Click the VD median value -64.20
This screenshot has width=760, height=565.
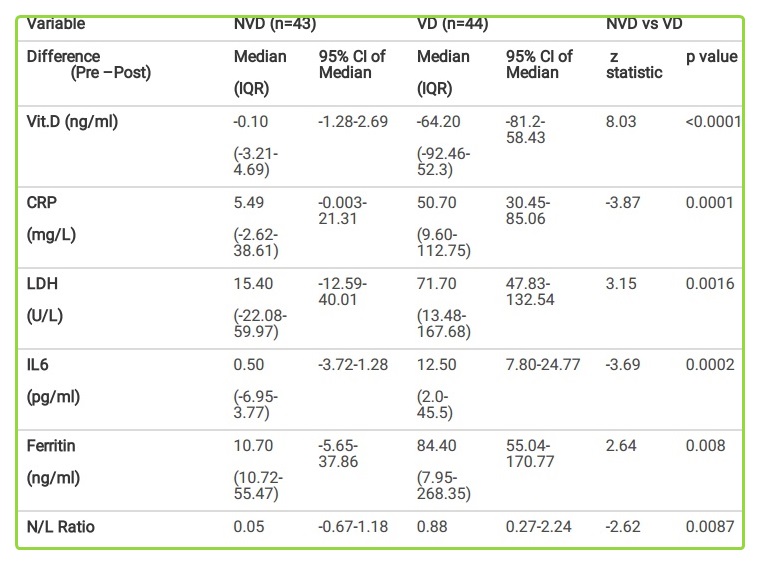point(439,121)
